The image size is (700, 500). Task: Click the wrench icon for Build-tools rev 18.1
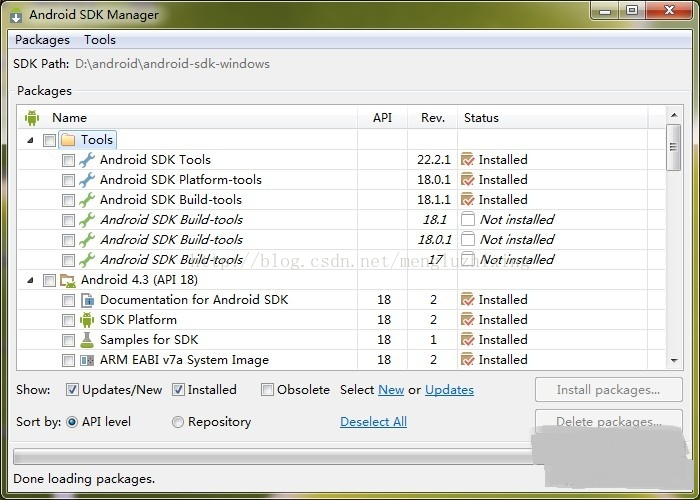click(x=87, y=220)
